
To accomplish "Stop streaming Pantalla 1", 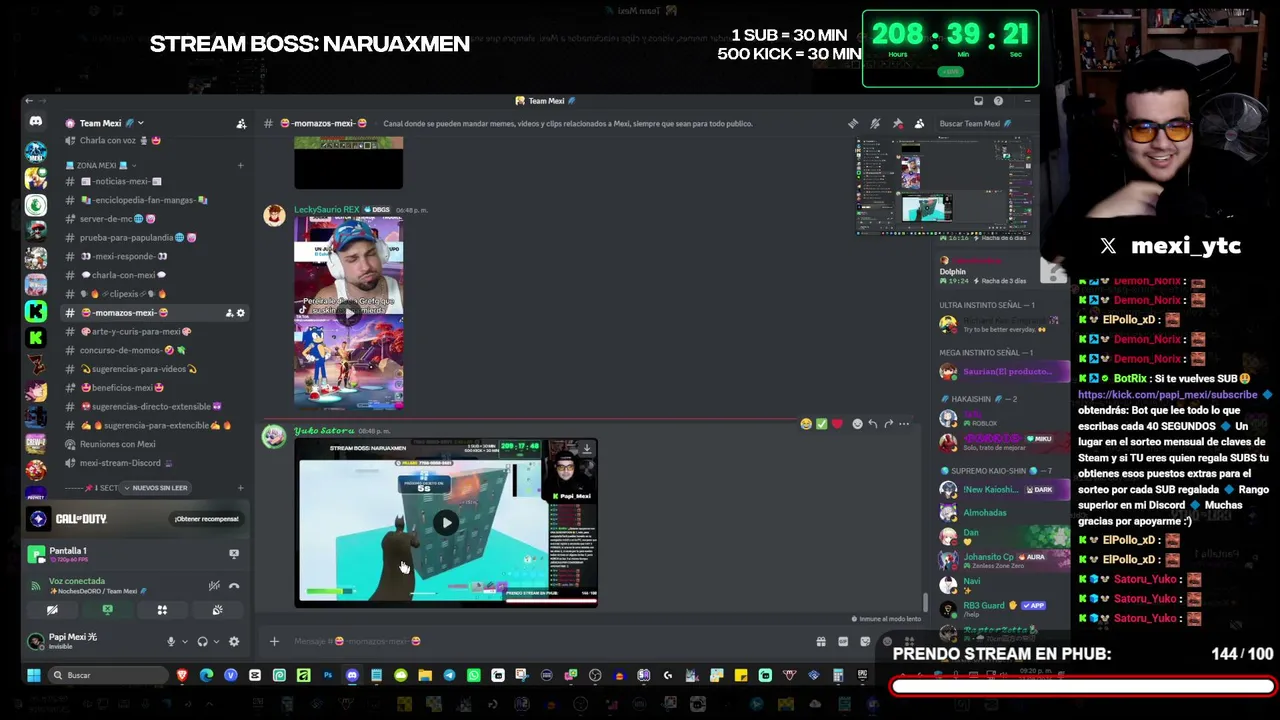I will pos(234,553).
